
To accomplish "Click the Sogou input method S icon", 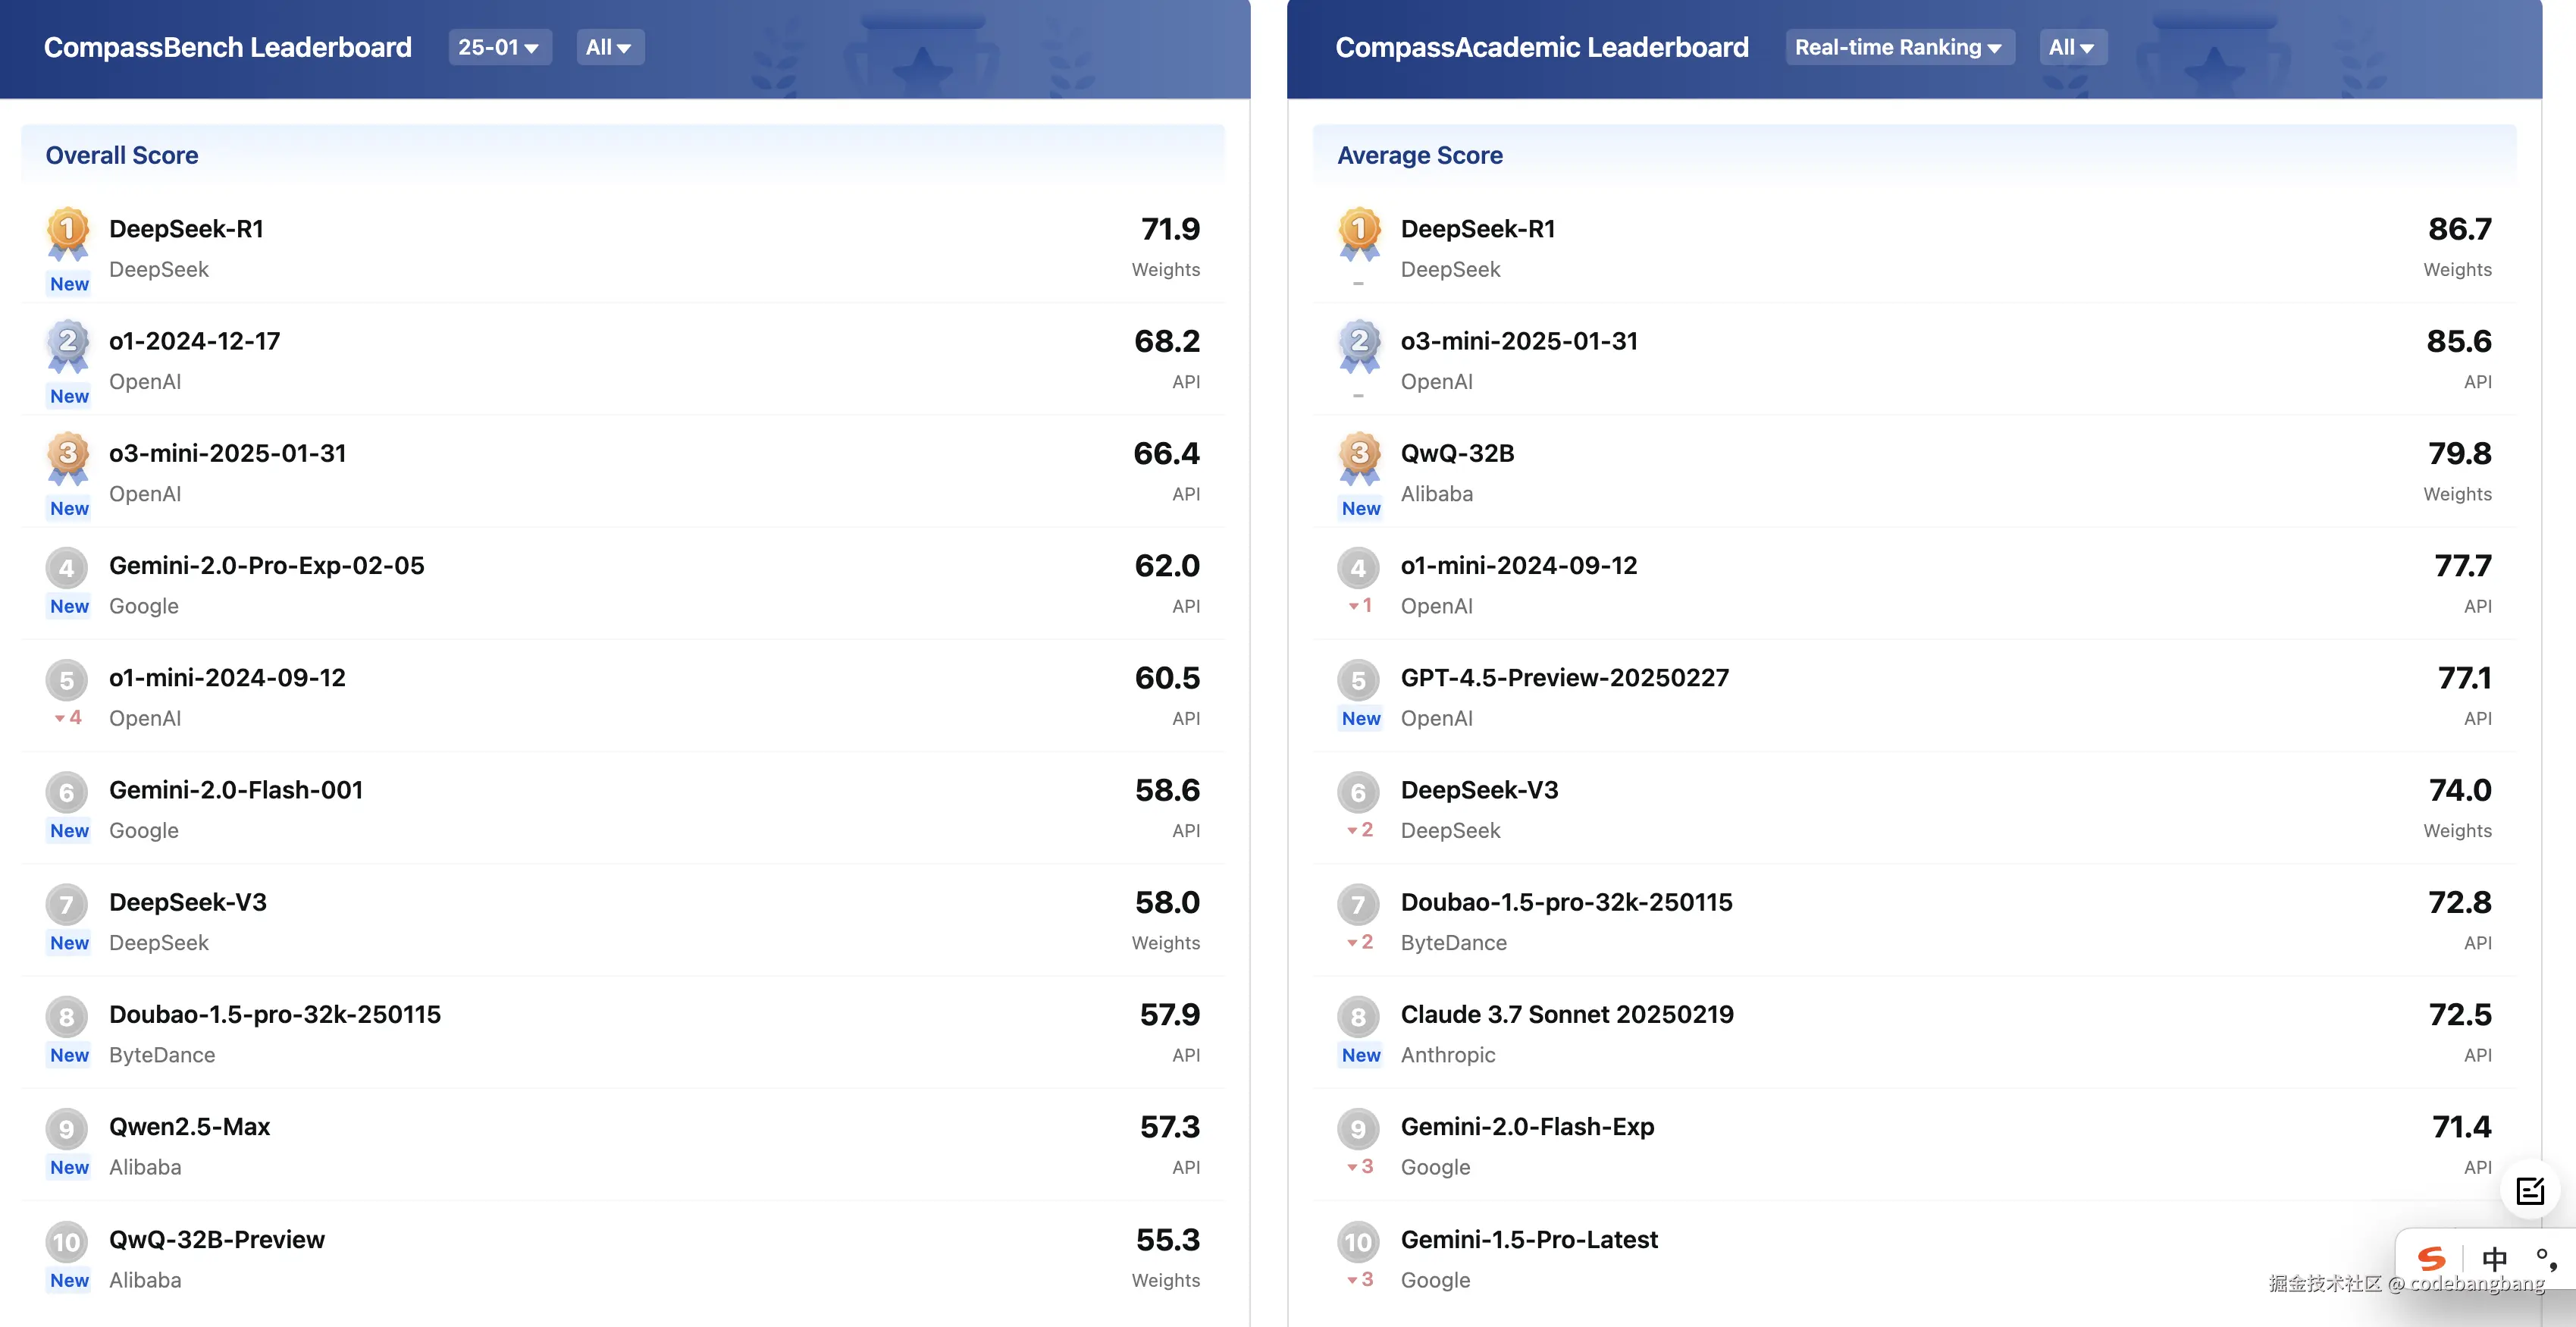I will point(2431,1258).
